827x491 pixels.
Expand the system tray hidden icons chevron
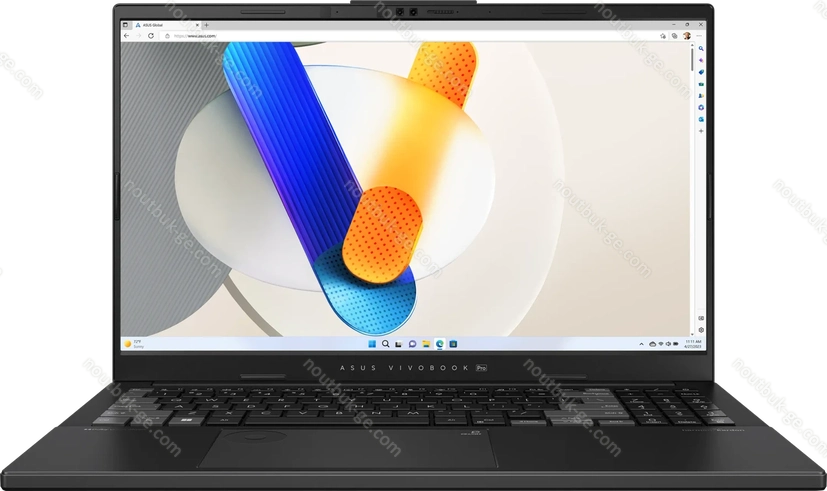643,344
